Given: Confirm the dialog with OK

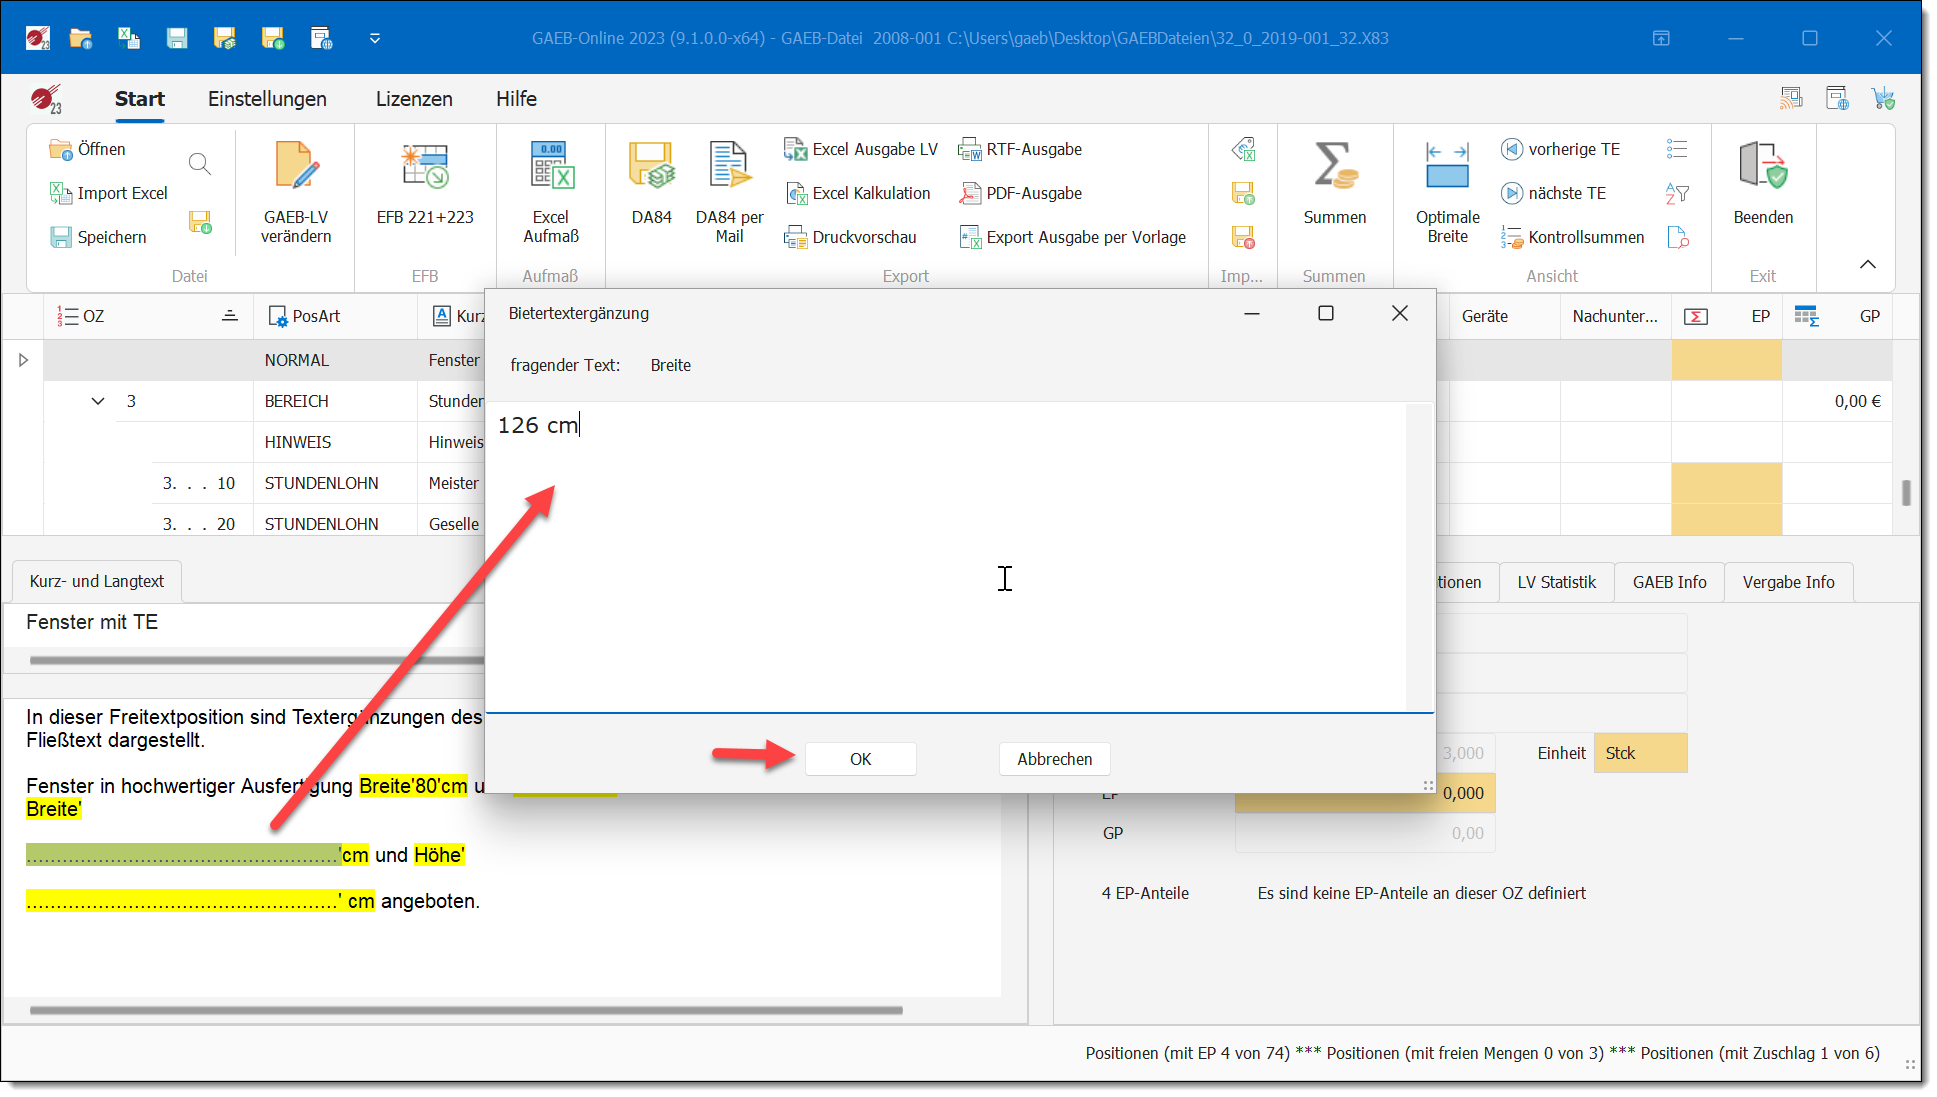Looking at the screenshot, I should coord(860,759).
